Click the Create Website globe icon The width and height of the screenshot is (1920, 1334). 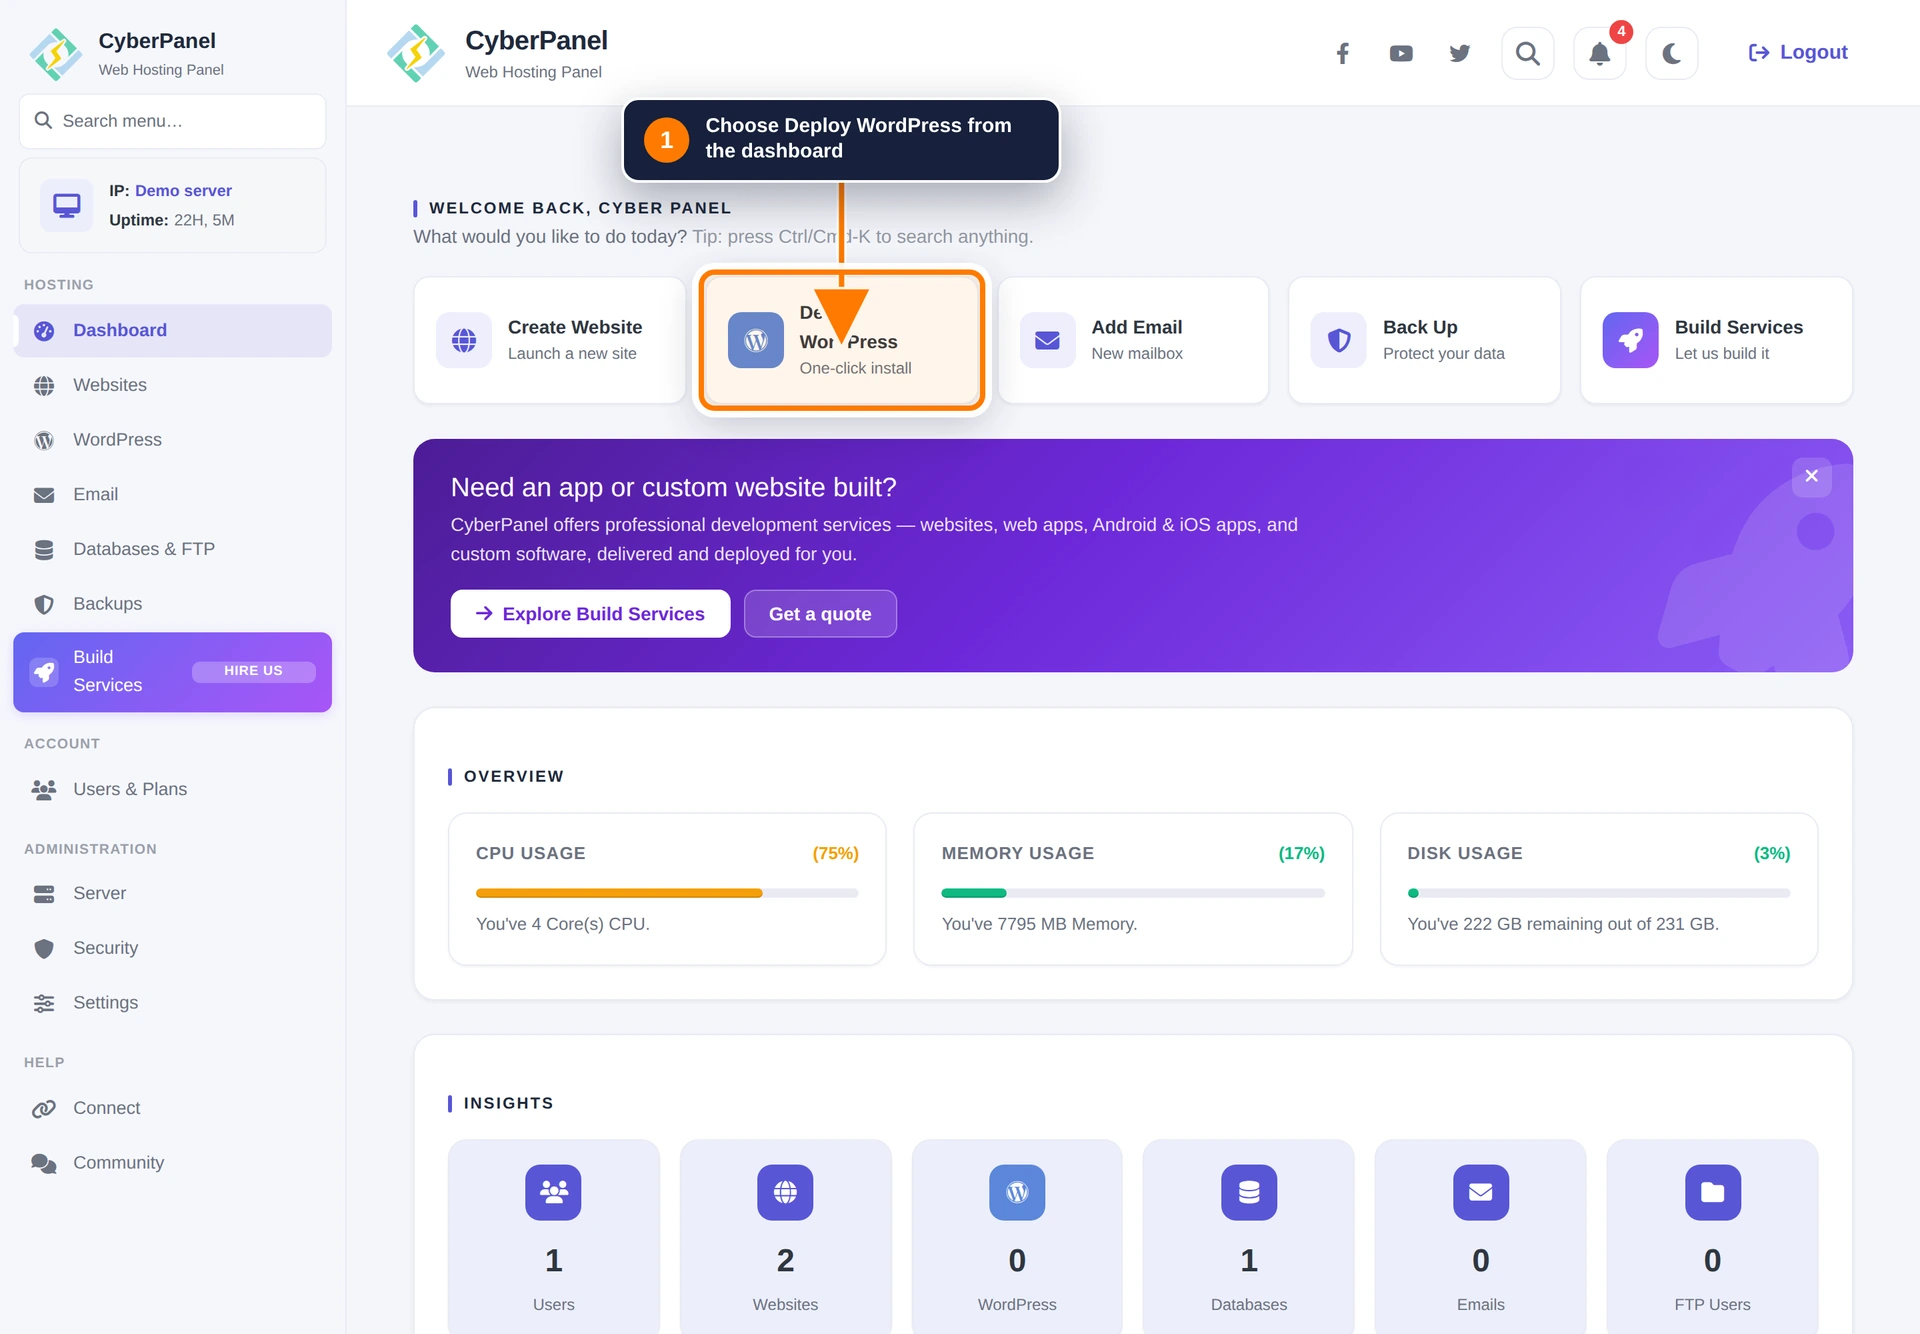pos(464,340)
